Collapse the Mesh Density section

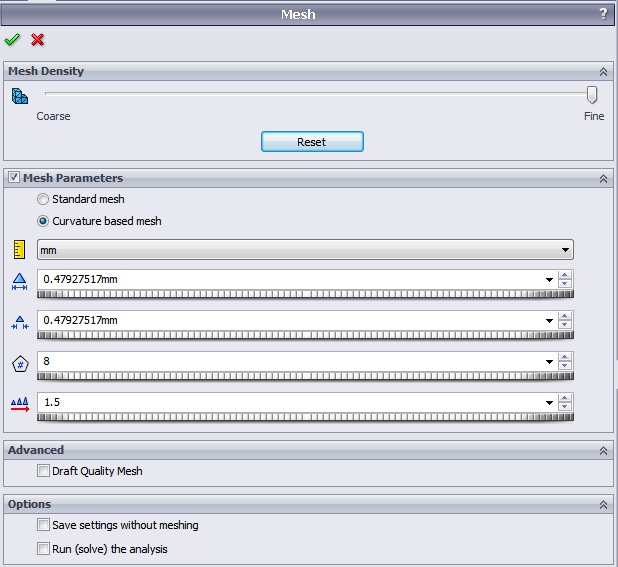click(x=603, y=72)
